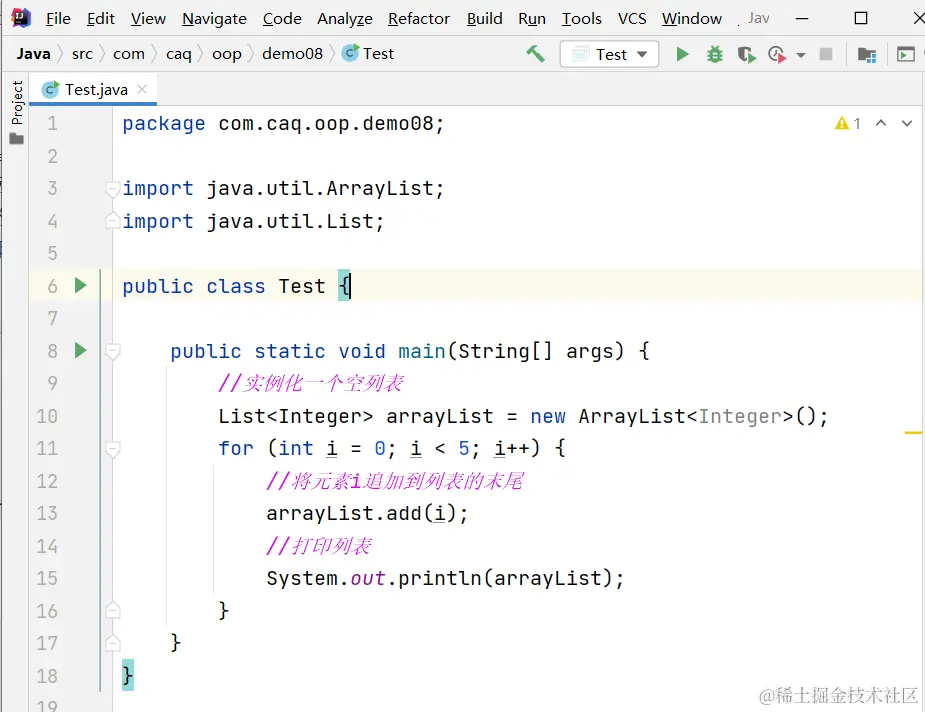Click the package statement on line 1
Image resolution: width=925 pixels, height=712 pixels.
(x=283, y=124)
